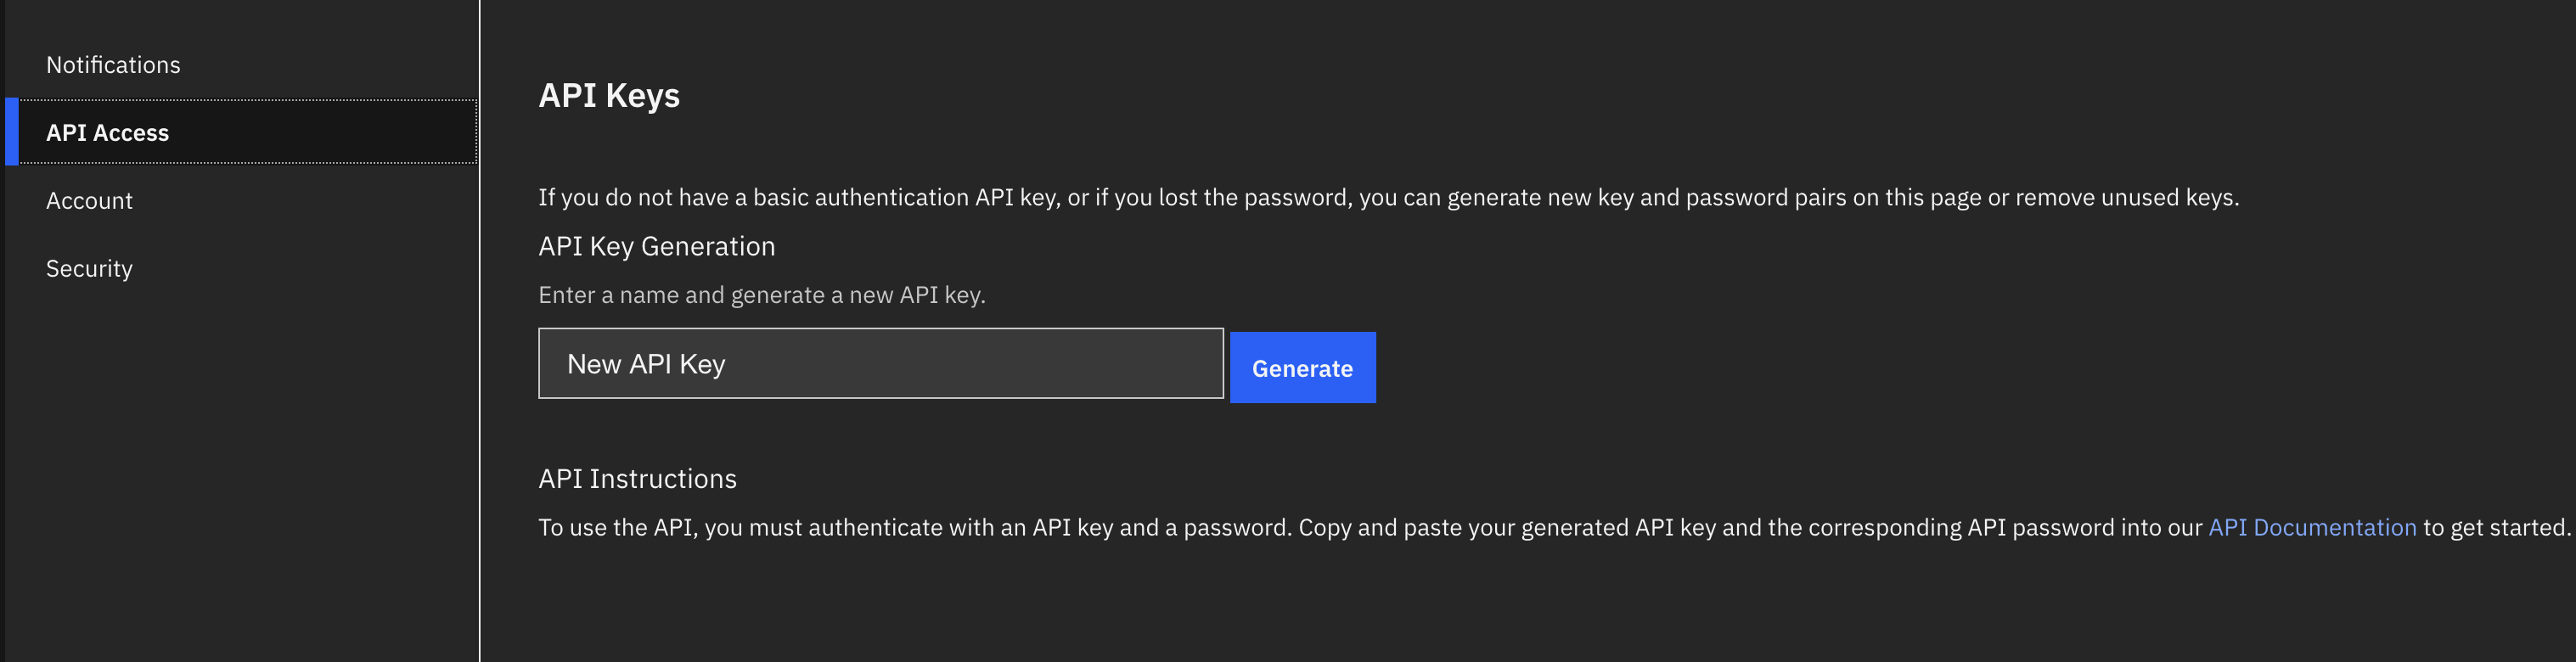Activate the blue Generate control
Screen dimensions: 2576x662
[x=1302, y=367]
